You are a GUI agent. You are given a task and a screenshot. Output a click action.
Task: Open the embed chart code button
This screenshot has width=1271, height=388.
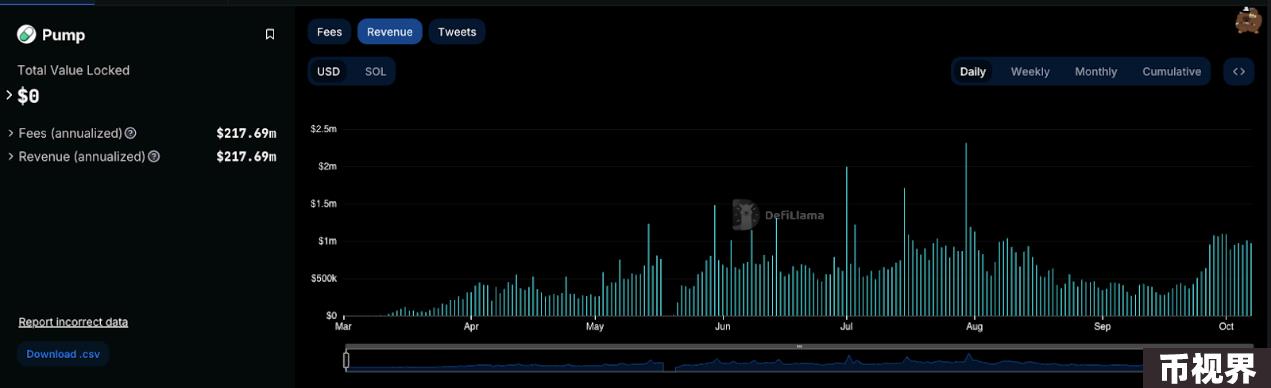coord(1238,71)
